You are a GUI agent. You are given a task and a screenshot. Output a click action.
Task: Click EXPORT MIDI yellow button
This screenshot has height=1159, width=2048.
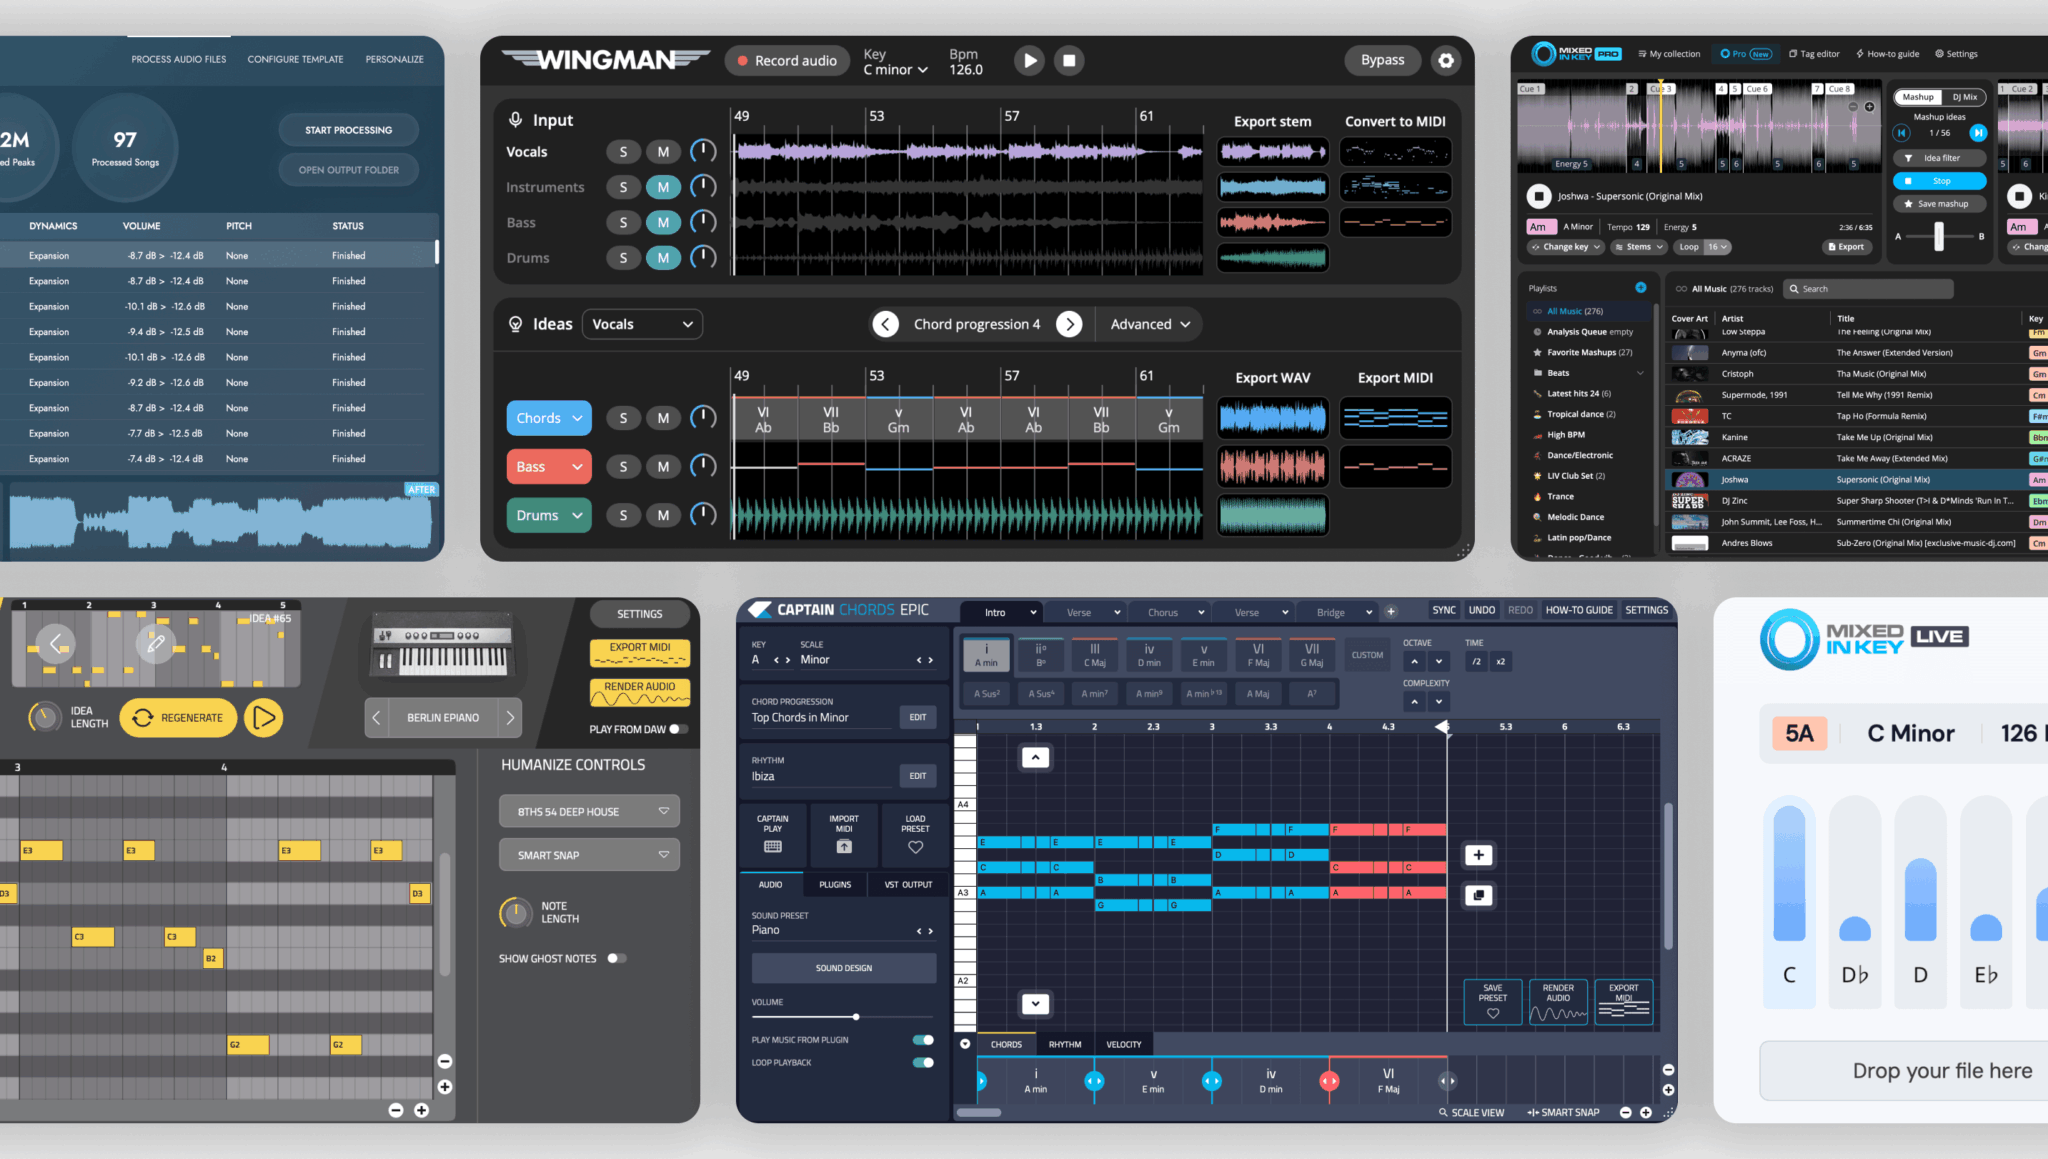point(640,653)
